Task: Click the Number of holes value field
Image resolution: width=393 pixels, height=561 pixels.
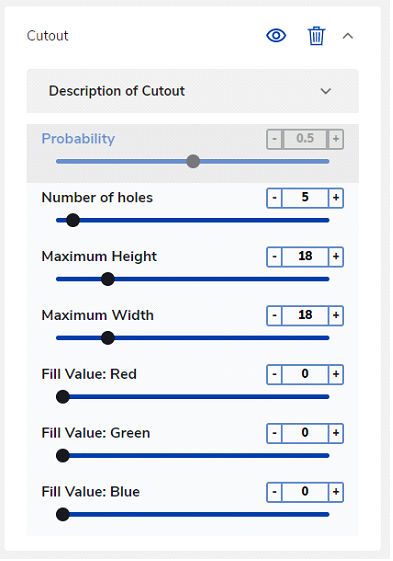Action: 305,198
